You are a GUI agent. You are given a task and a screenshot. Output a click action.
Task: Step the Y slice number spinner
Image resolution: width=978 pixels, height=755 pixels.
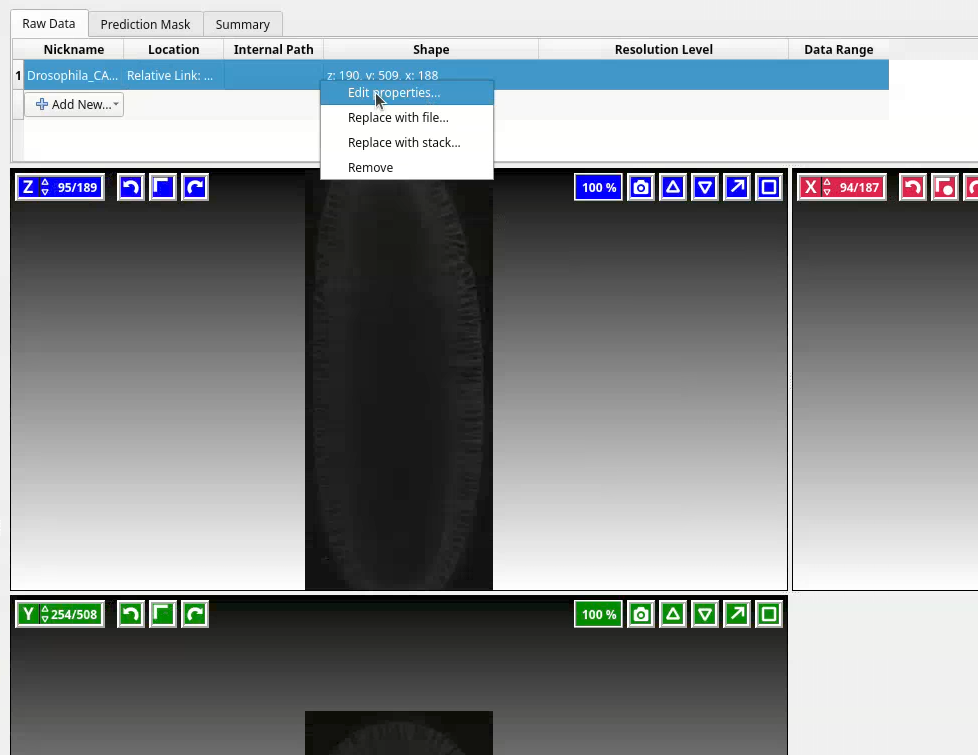45,614
